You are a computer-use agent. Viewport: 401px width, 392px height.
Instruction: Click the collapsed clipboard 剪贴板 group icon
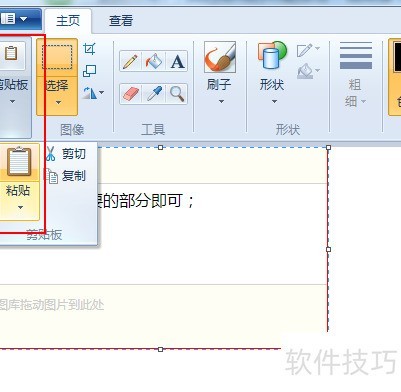pyautogui.click(x=11, y=55)
